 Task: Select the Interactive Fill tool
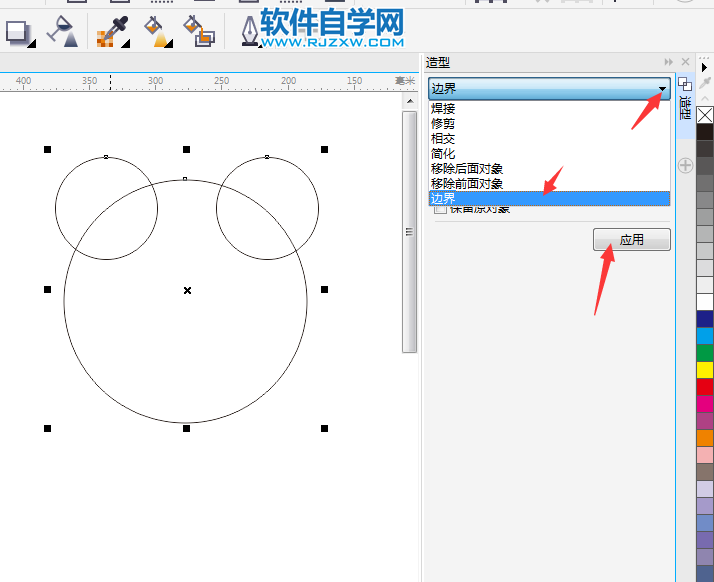click(x=158, y=32)
